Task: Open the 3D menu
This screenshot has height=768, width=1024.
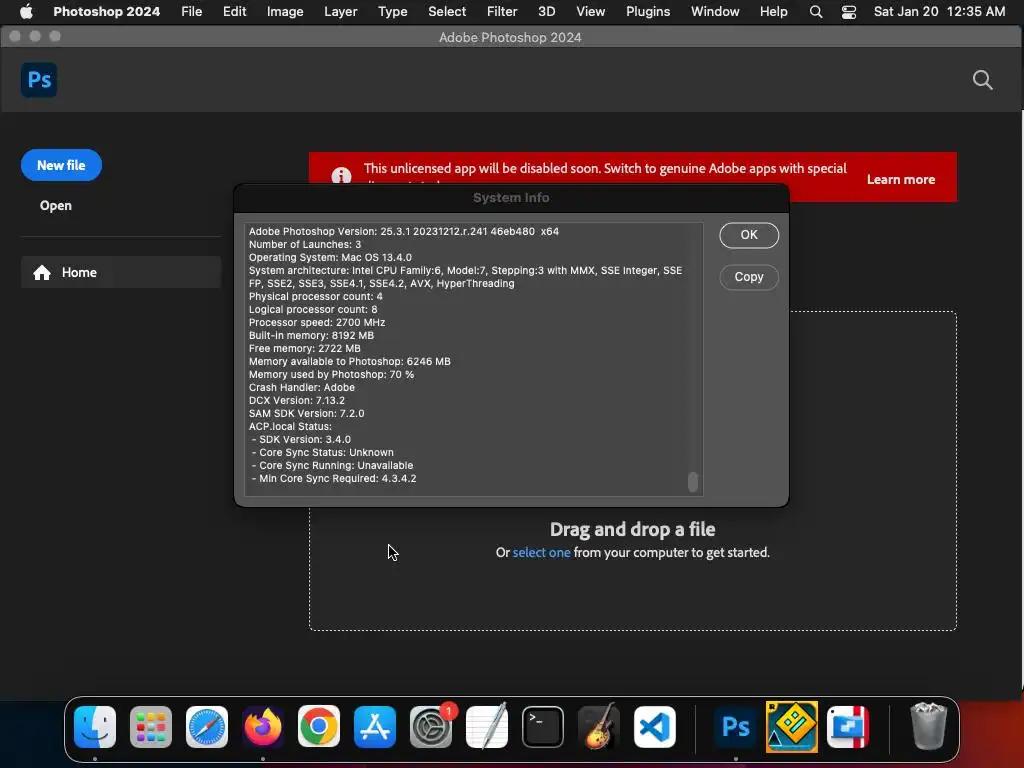Action: click(547, 12)
